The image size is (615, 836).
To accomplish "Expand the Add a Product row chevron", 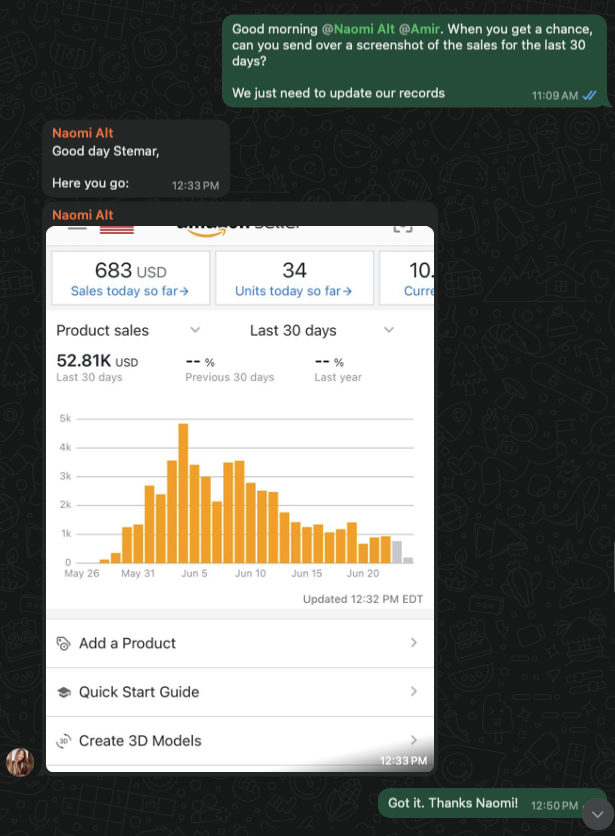I will [414, 643].
